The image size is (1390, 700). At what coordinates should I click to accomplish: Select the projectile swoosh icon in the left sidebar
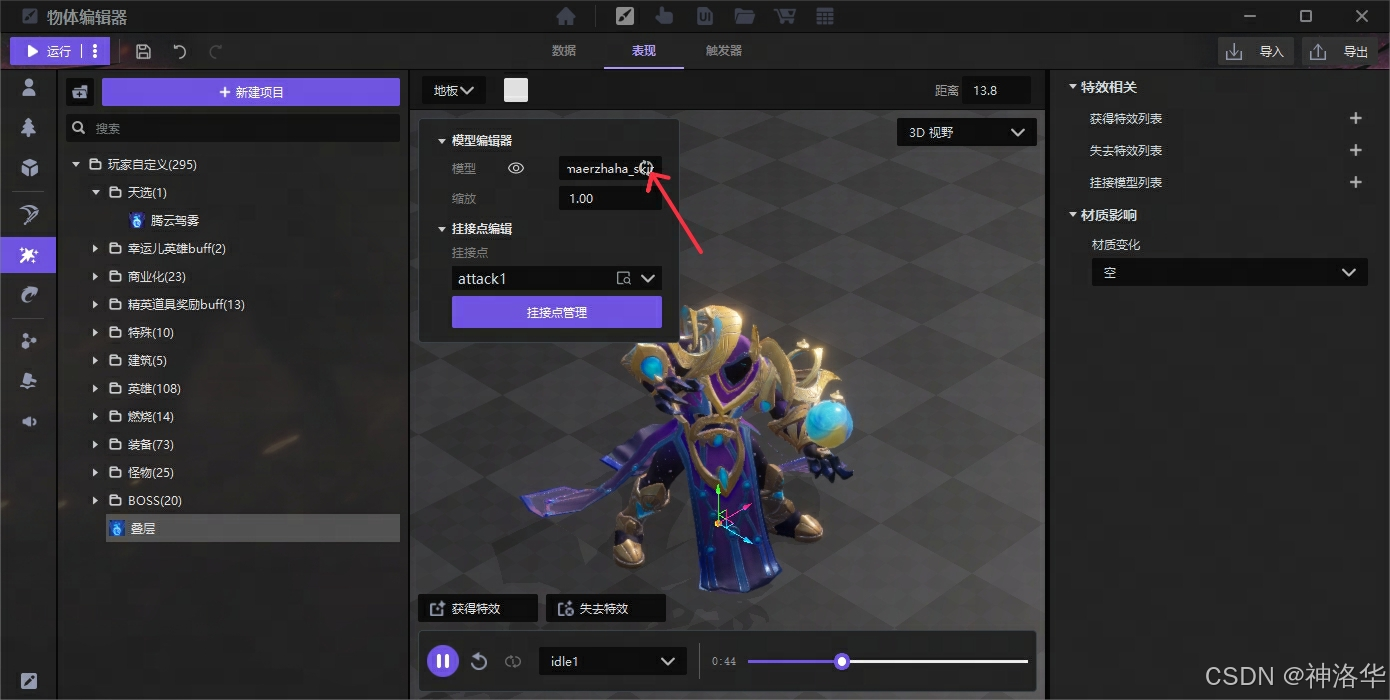point(29,294)
